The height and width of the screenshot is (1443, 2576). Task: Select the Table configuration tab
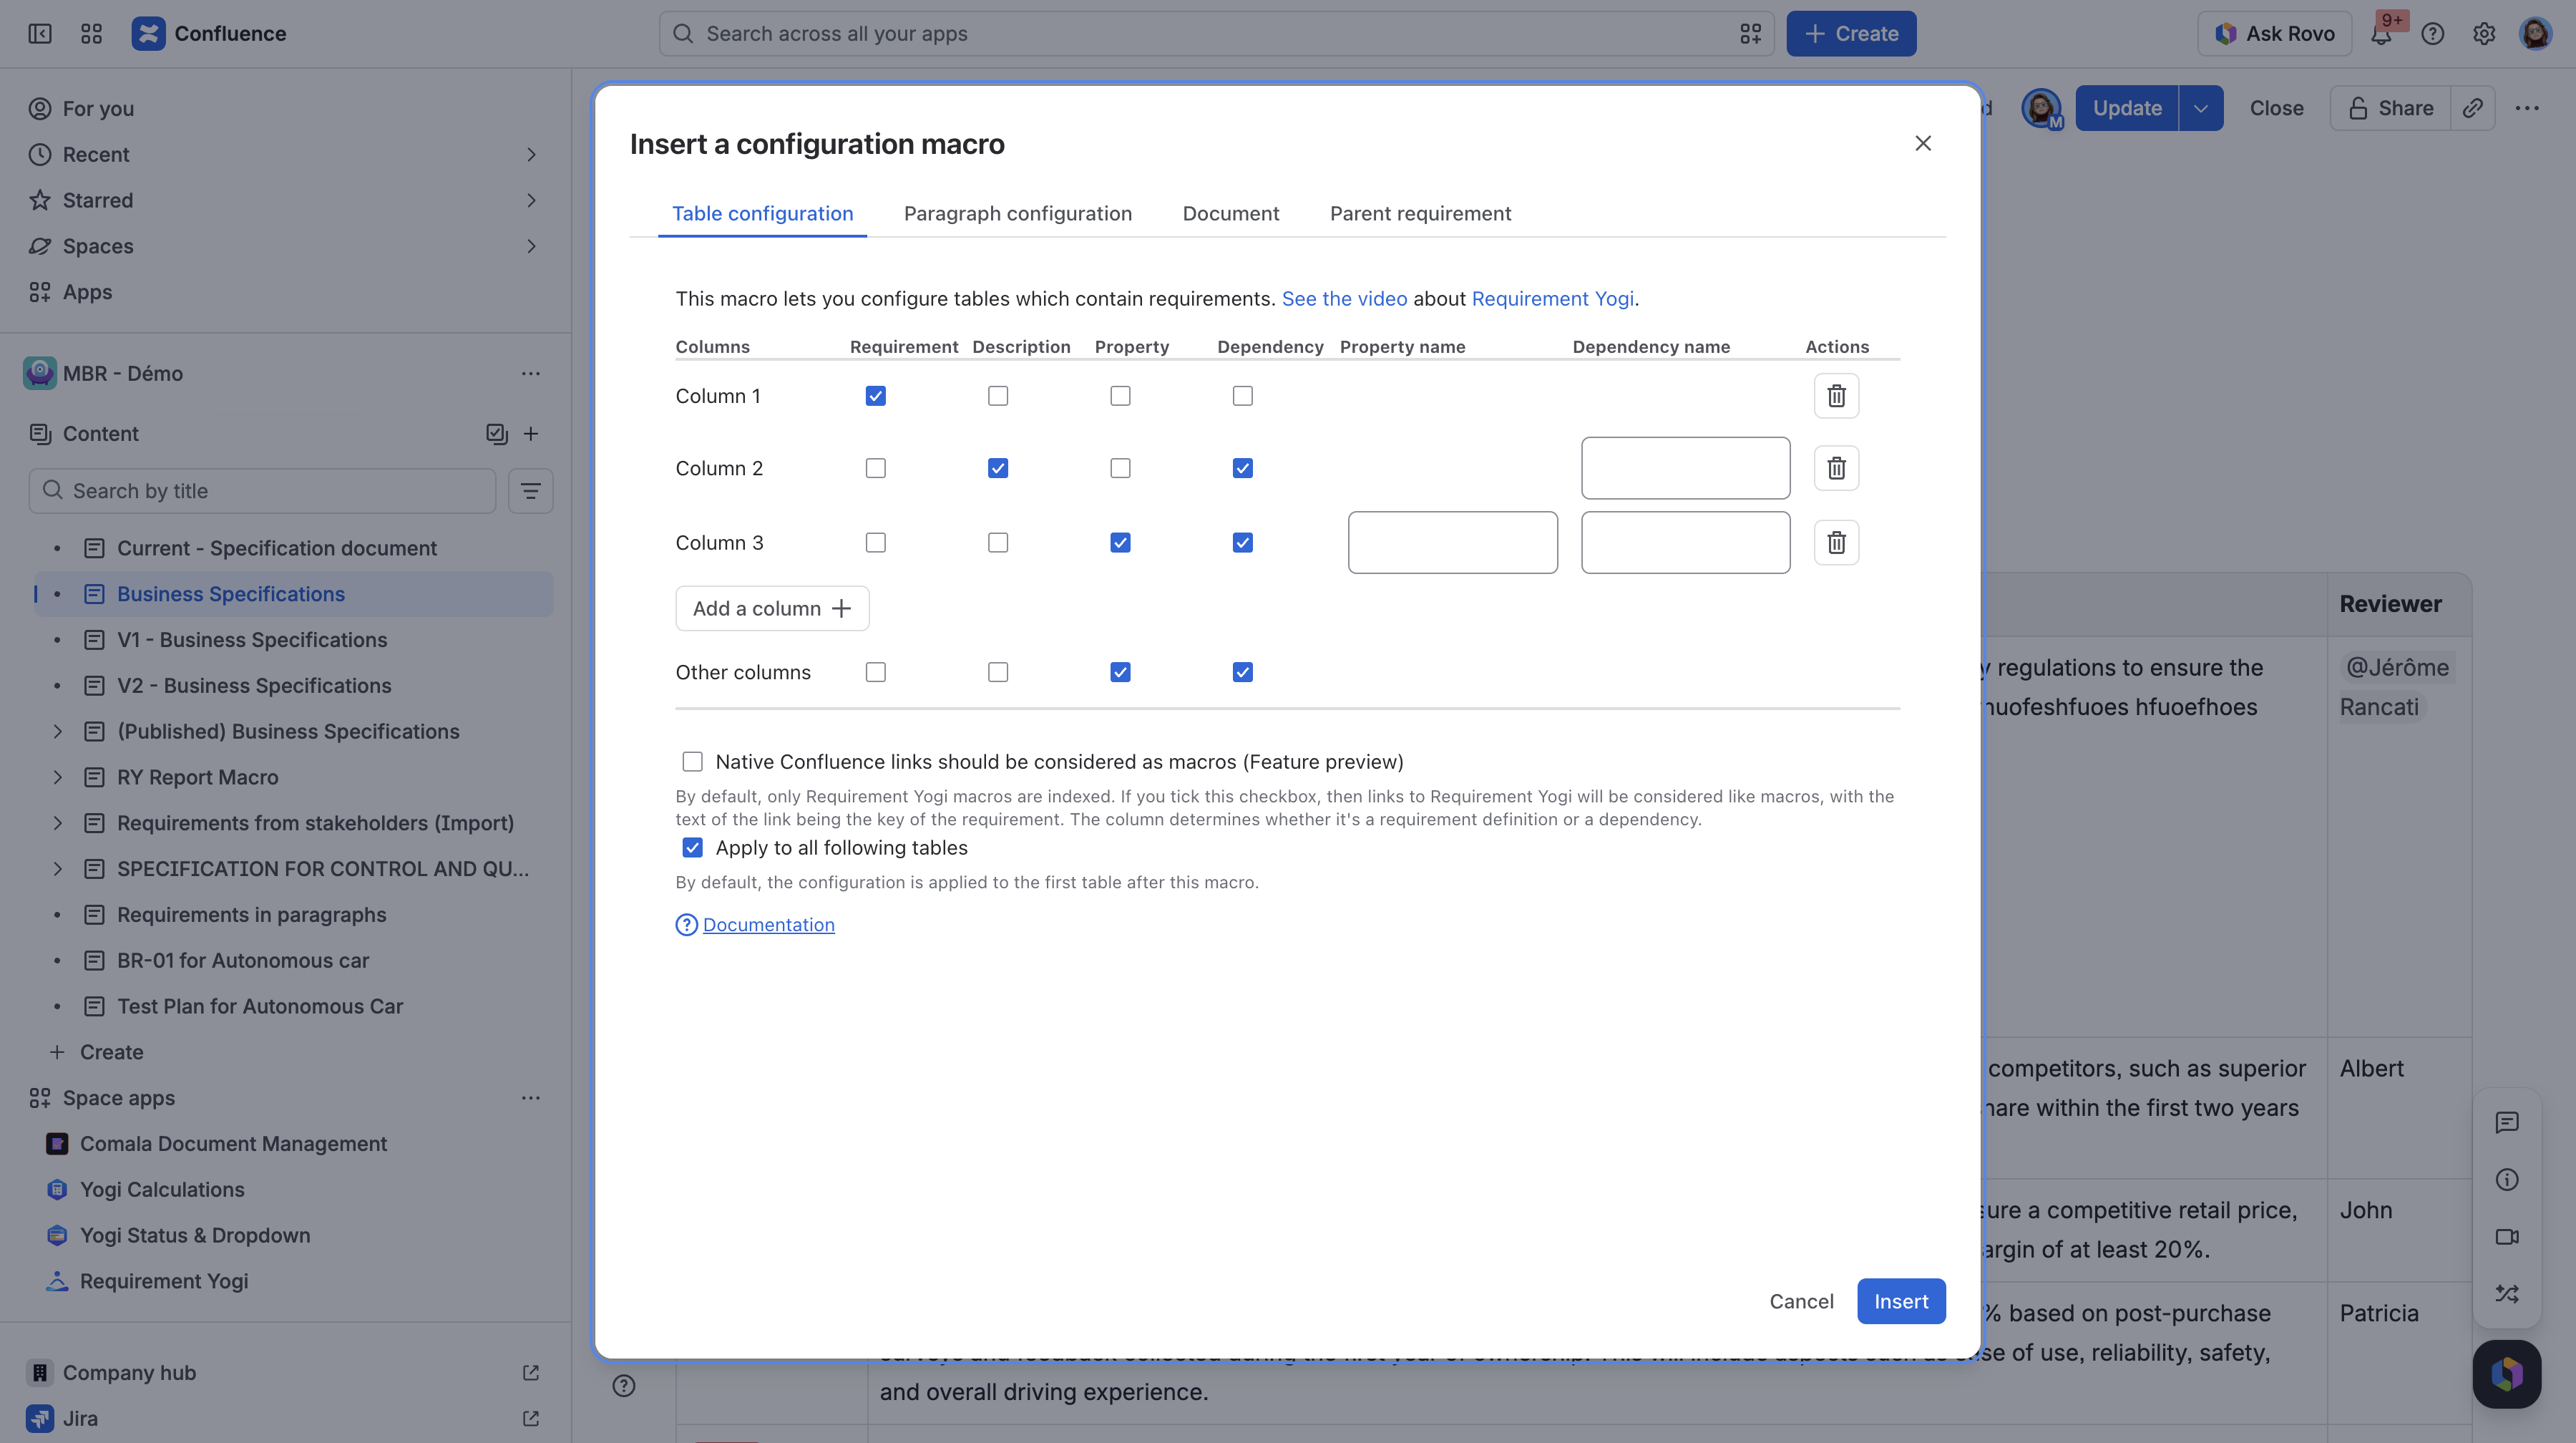[762, 213]
